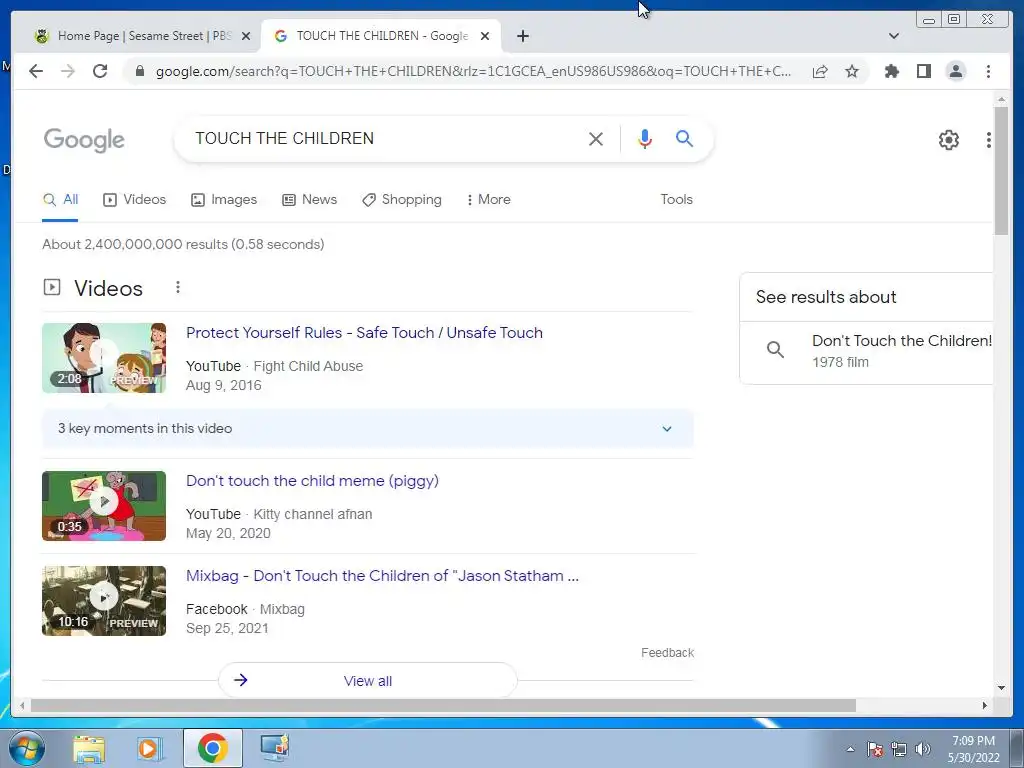1024x768 pixels.
Task: Open the taskbar clock 7:09 PM
Action: coord(973,749)
